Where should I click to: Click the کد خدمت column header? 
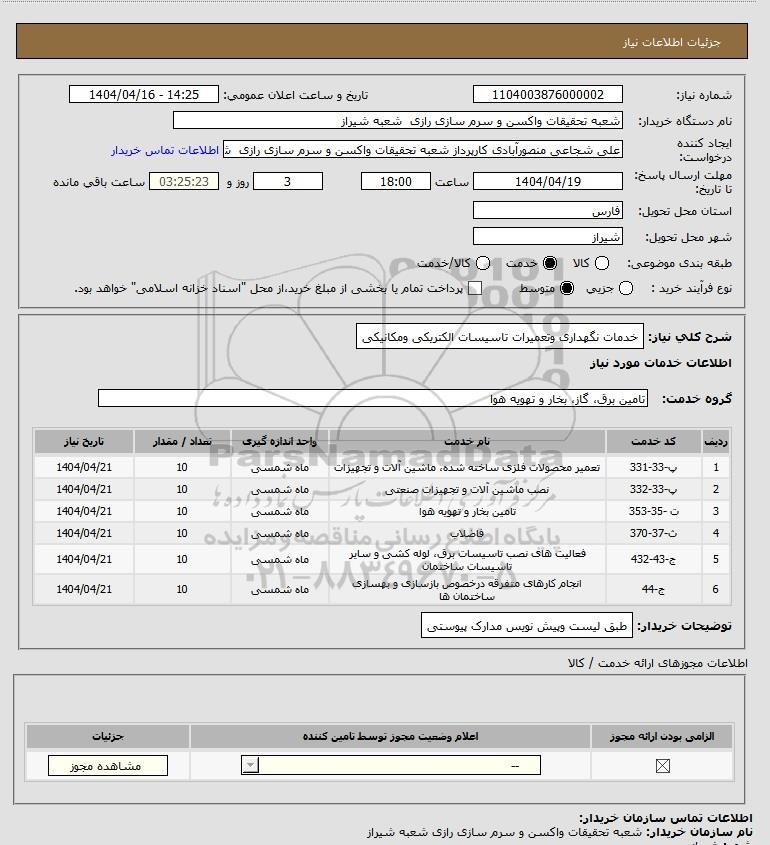coord(653,441)
